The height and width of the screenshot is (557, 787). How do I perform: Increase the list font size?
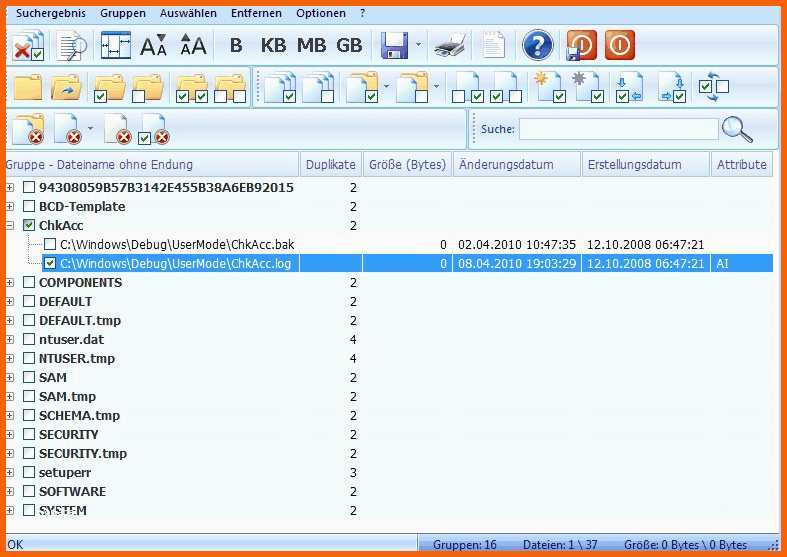point(193,46)
